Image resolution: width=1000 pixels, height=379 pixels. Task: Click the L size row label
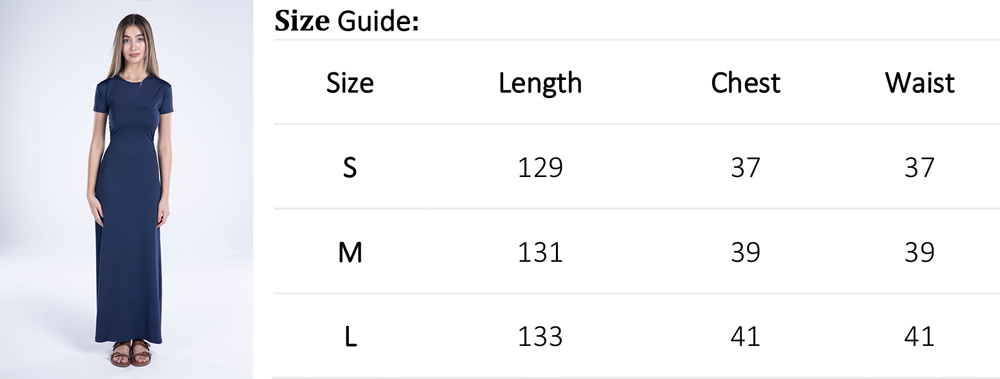pyautogui.click(x=349, y=337)
